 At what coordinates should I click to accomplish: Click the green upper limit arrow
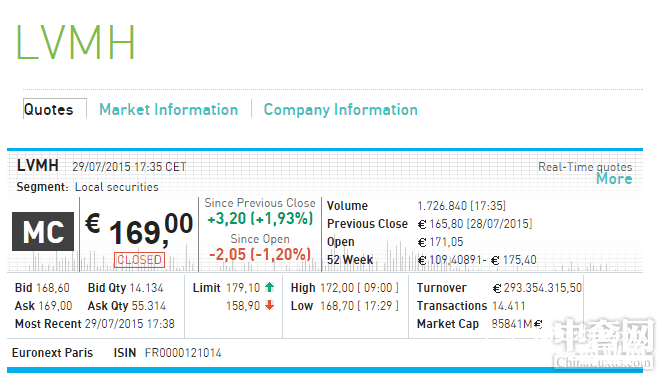pyautogui.click(x=269, y=287)
